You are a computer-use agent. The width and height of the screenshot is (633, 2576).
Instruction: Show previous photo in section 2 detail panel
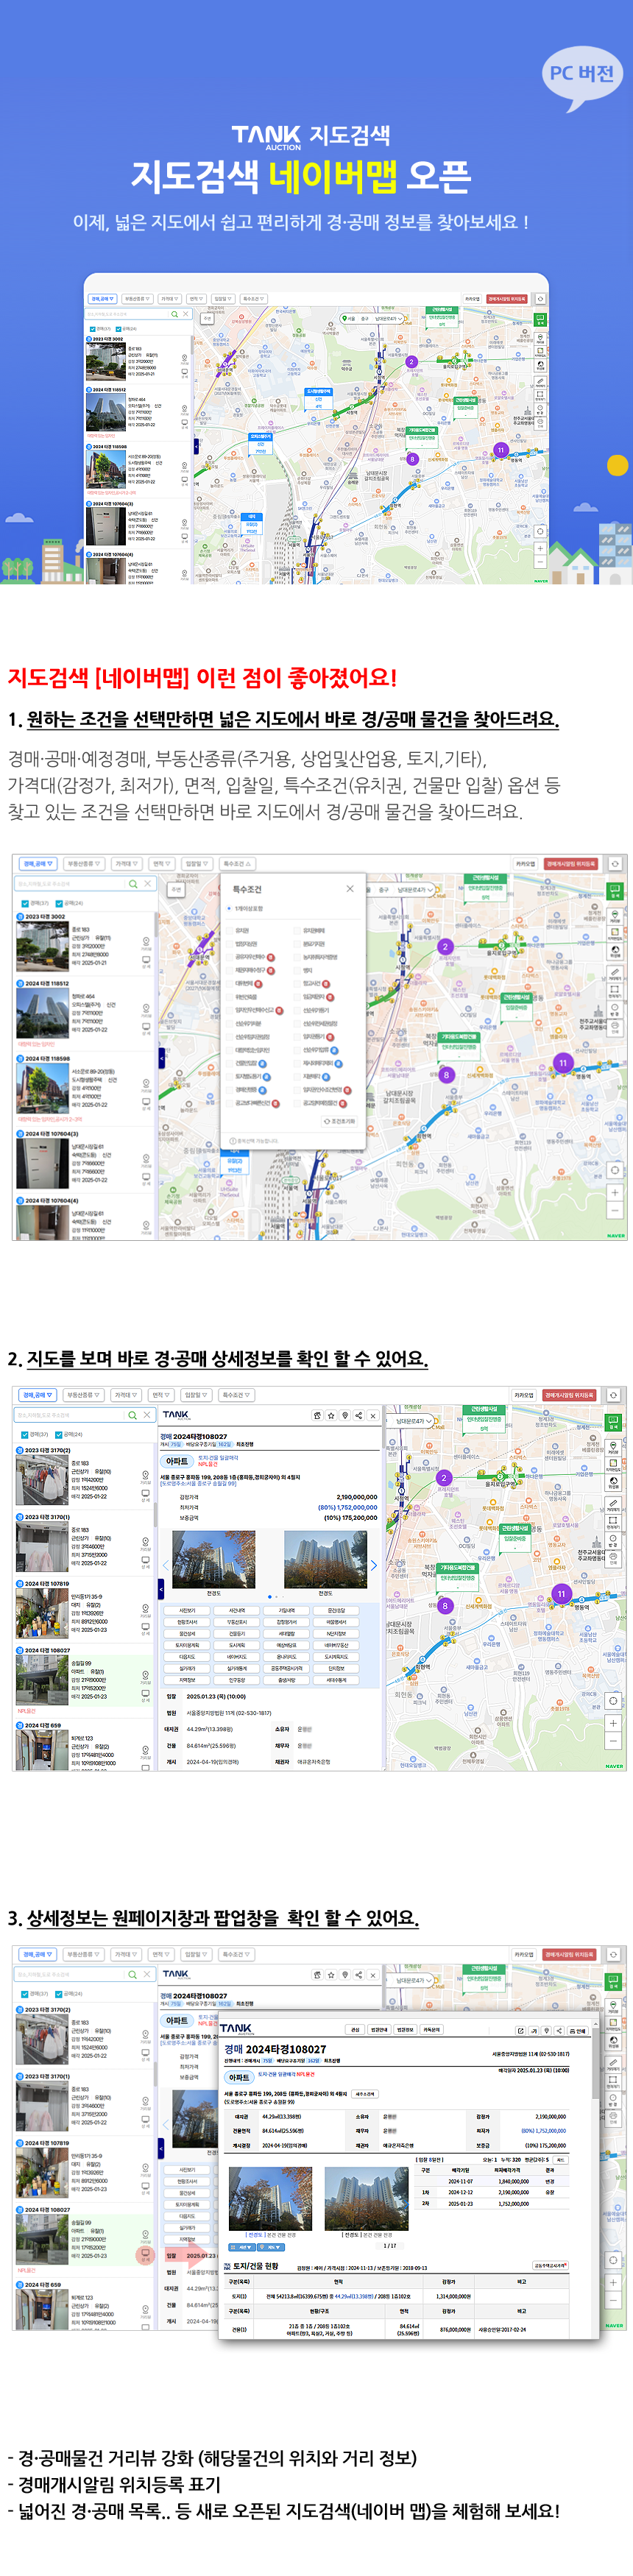[166, 1565]
